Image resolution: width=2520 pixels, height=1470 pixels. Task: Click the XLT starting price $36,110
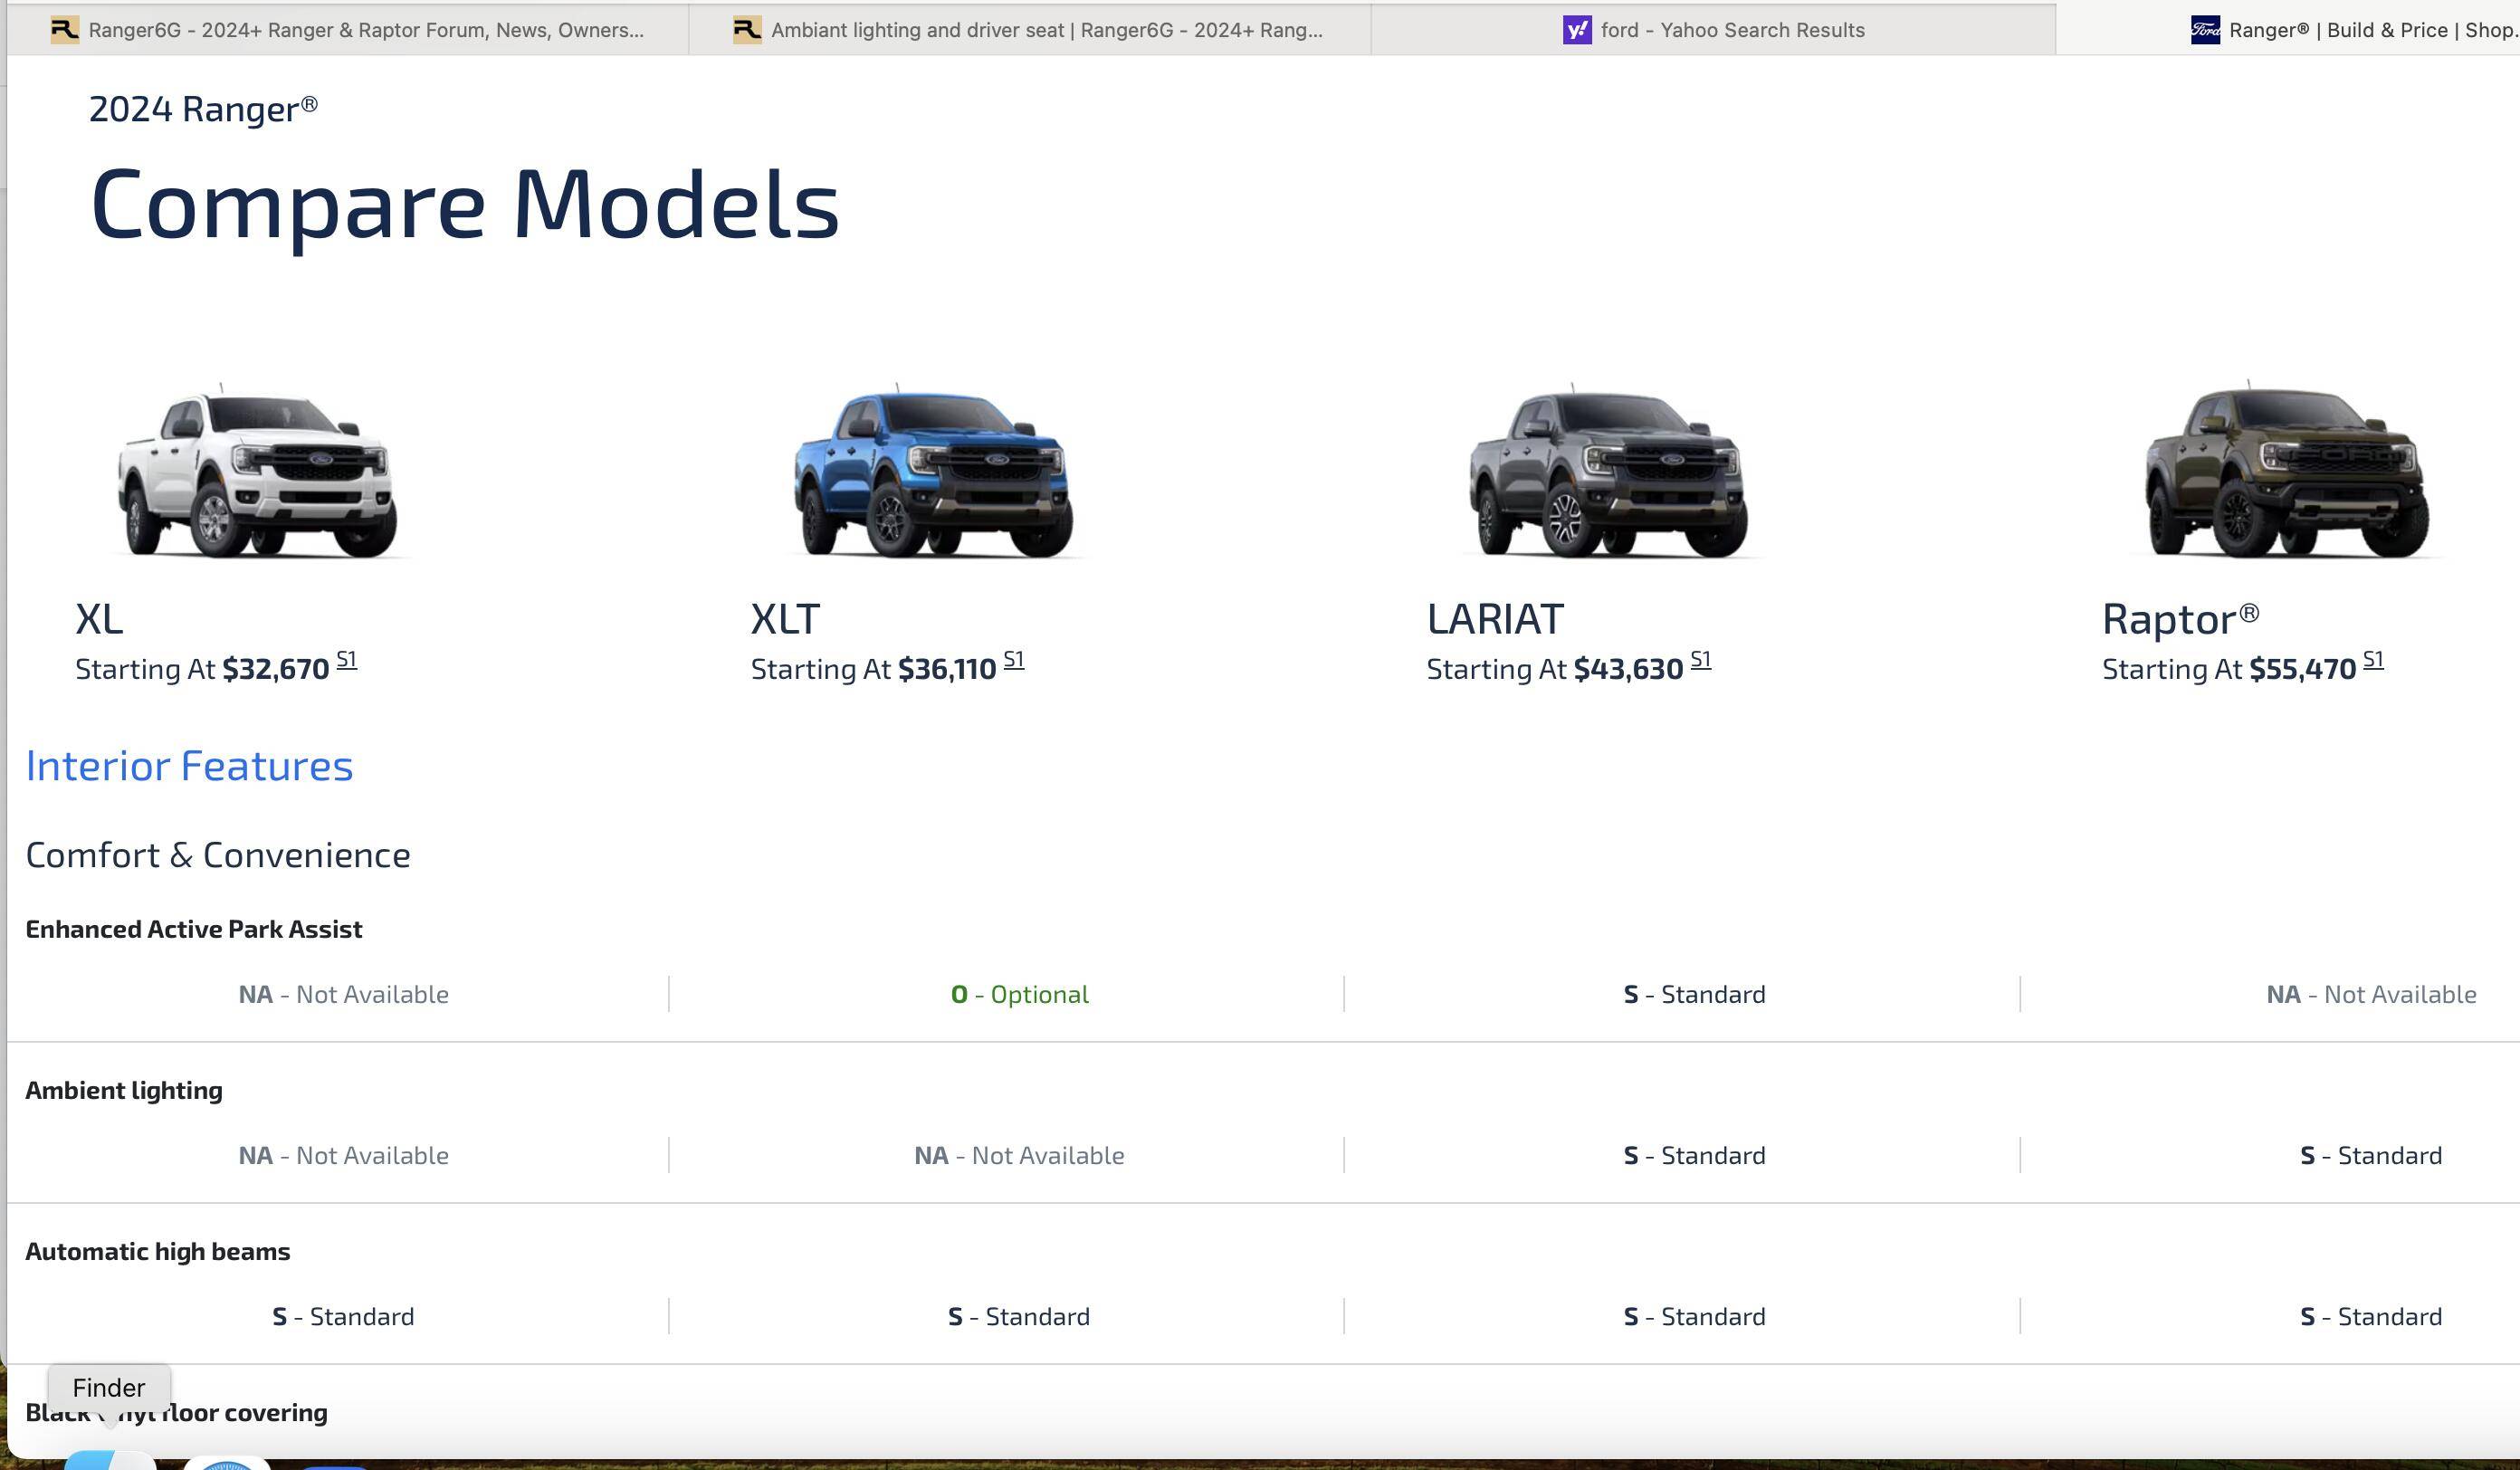click(x=947, y=670)
